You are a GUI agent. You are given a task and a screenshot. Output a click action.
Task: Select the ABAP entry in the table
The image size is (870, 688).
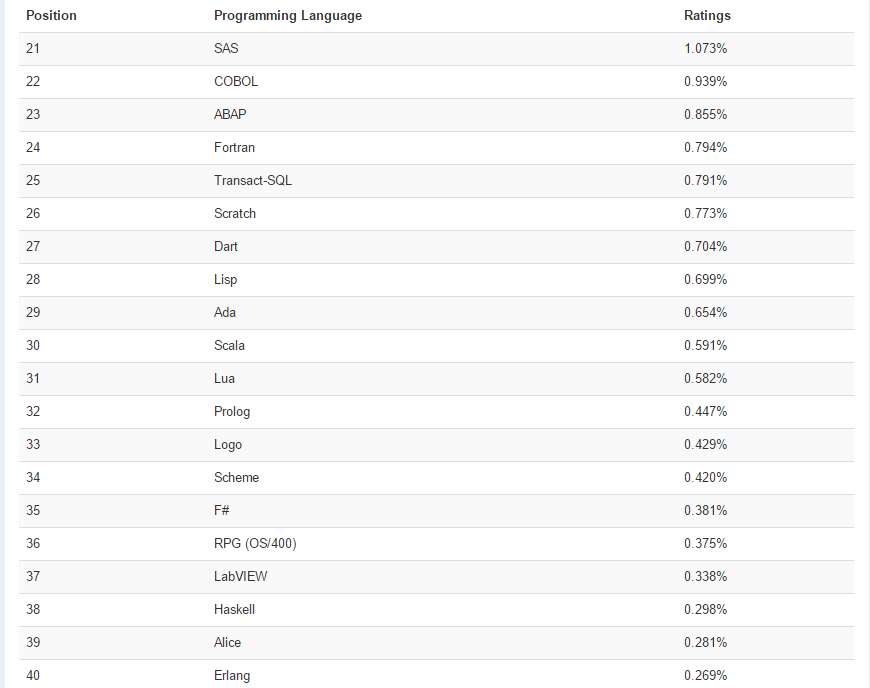[230, 115]
